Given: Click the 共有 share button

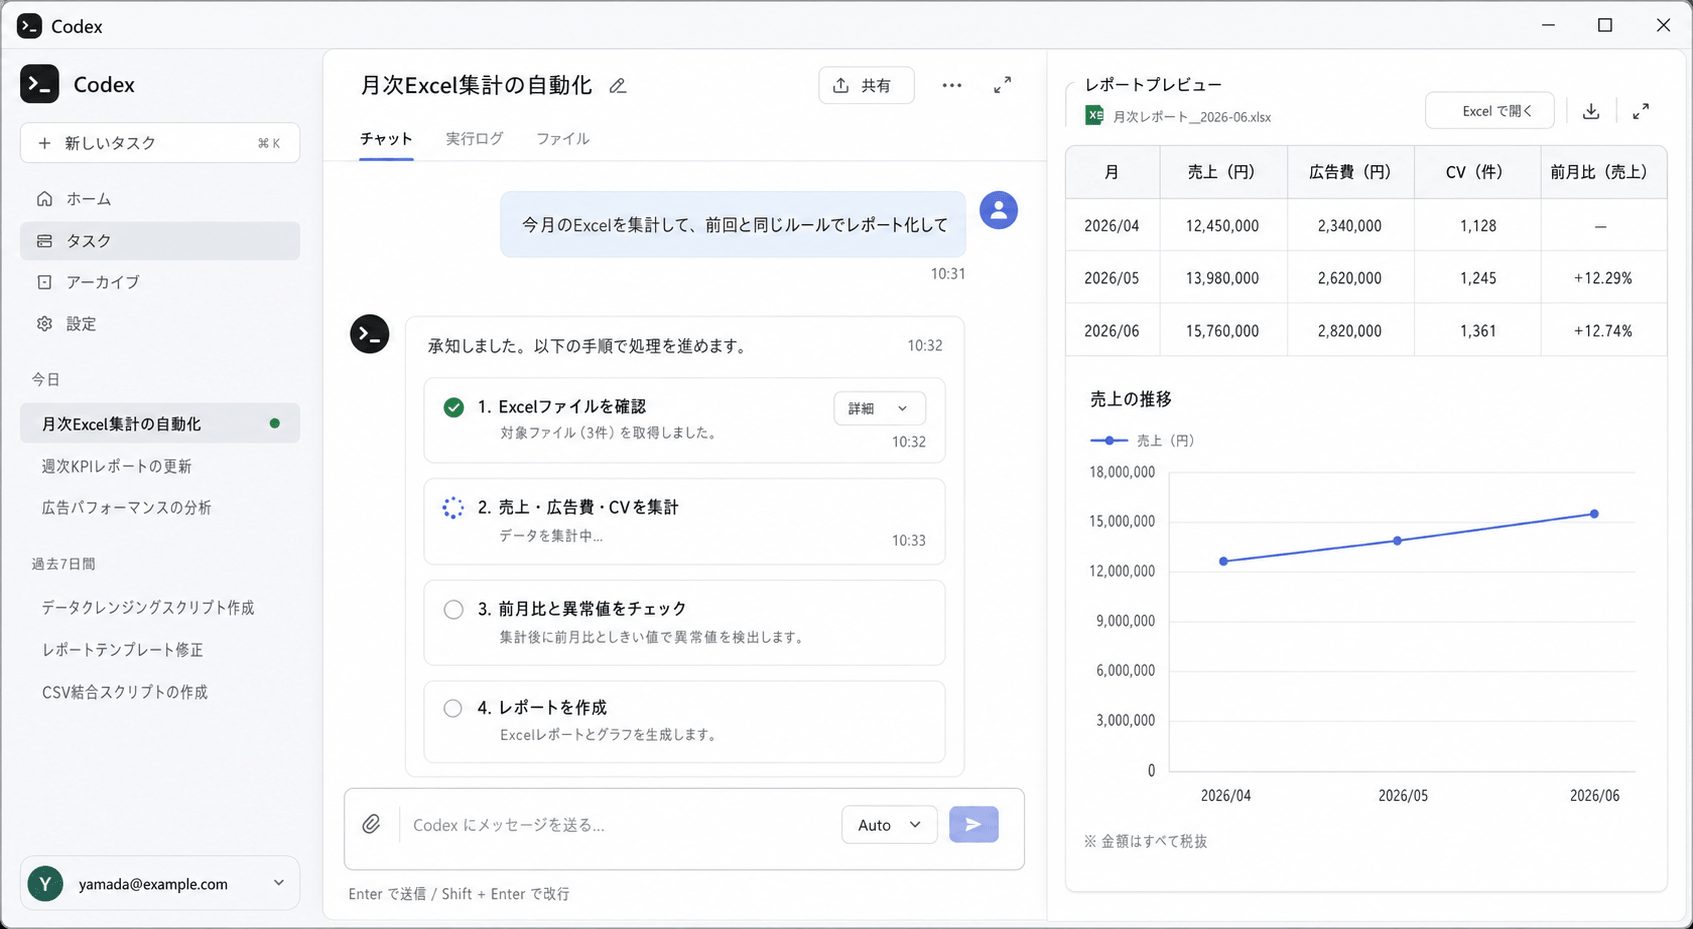Looking at the screenshot, I should coord(866,86).
